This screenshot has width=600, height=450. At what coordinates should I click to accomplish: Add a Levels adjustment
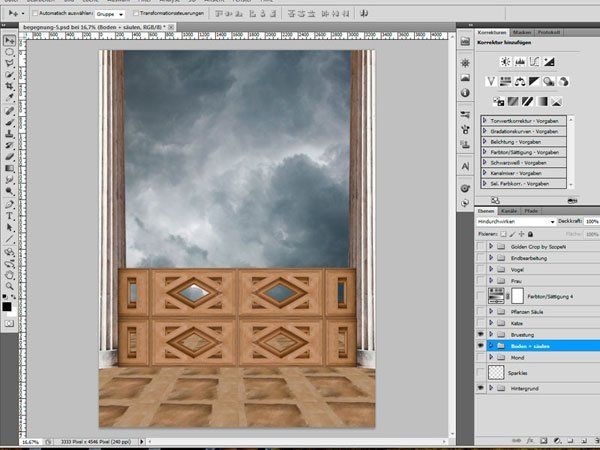click(x=520, y=62)
